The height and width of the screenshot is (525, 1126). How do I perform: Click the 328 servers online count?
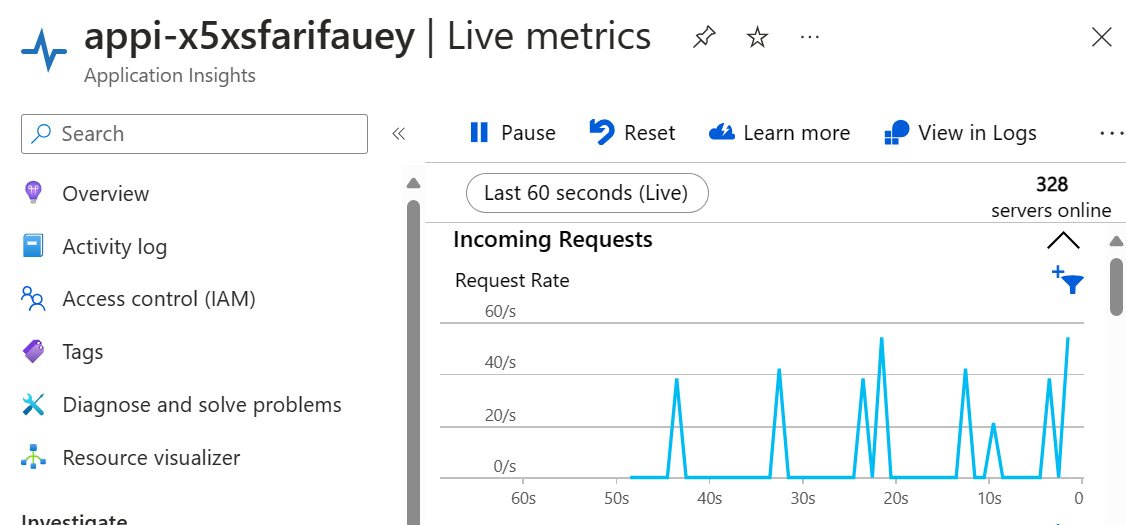(x=1051, y=198)
